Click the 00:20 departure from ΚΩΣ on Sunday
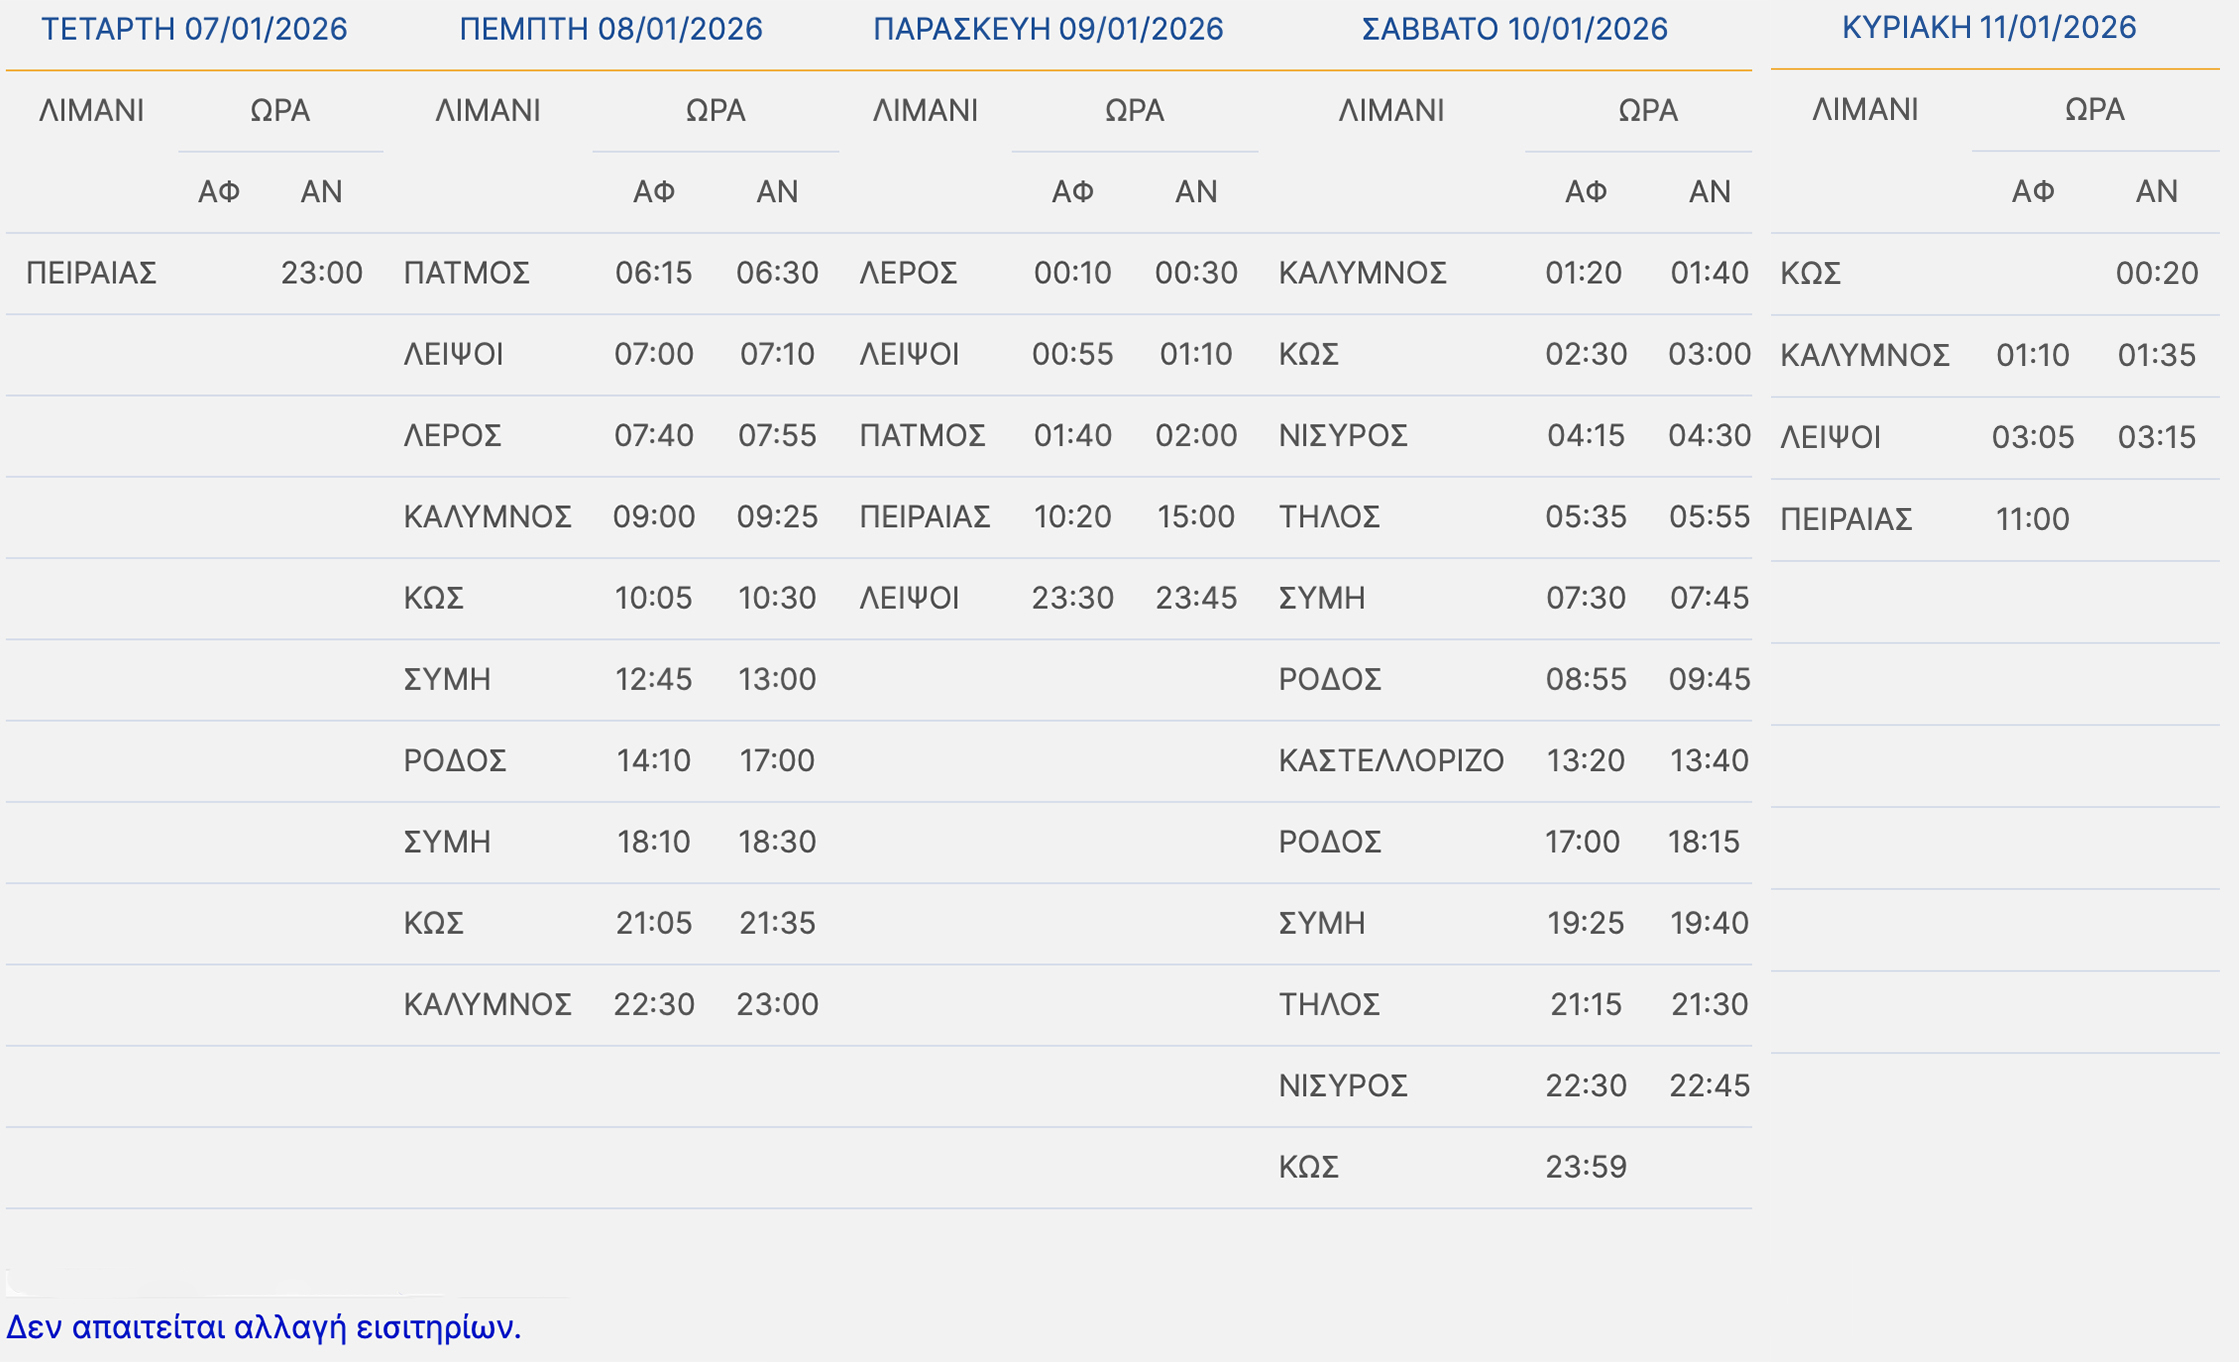Screen dimensions: 2239x1362 [x=2156, y=273]
